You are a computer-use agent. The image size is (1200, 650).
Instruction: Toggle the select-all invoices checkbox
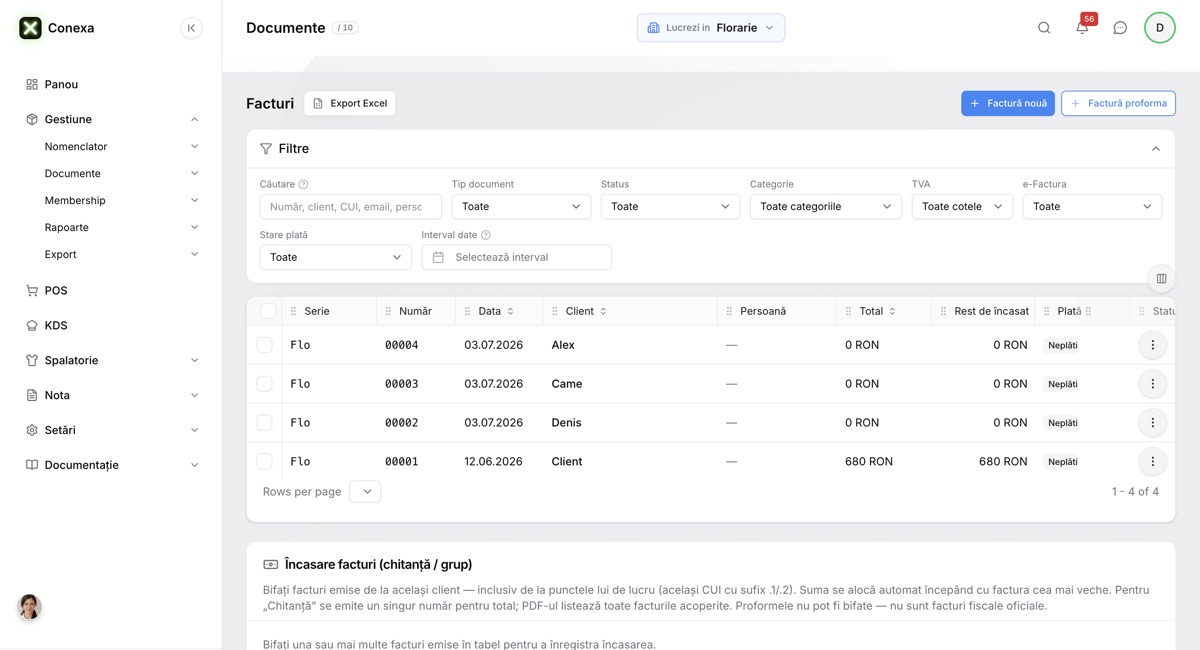268,311
